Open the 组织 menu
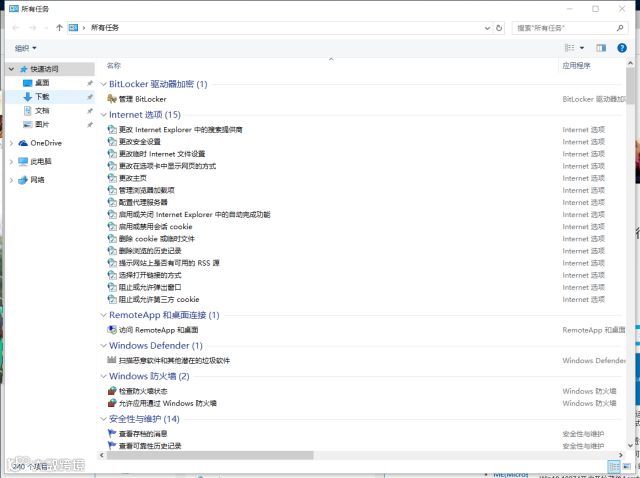The image size is (640, 478). pyautogui.click(x=25, y=48)
